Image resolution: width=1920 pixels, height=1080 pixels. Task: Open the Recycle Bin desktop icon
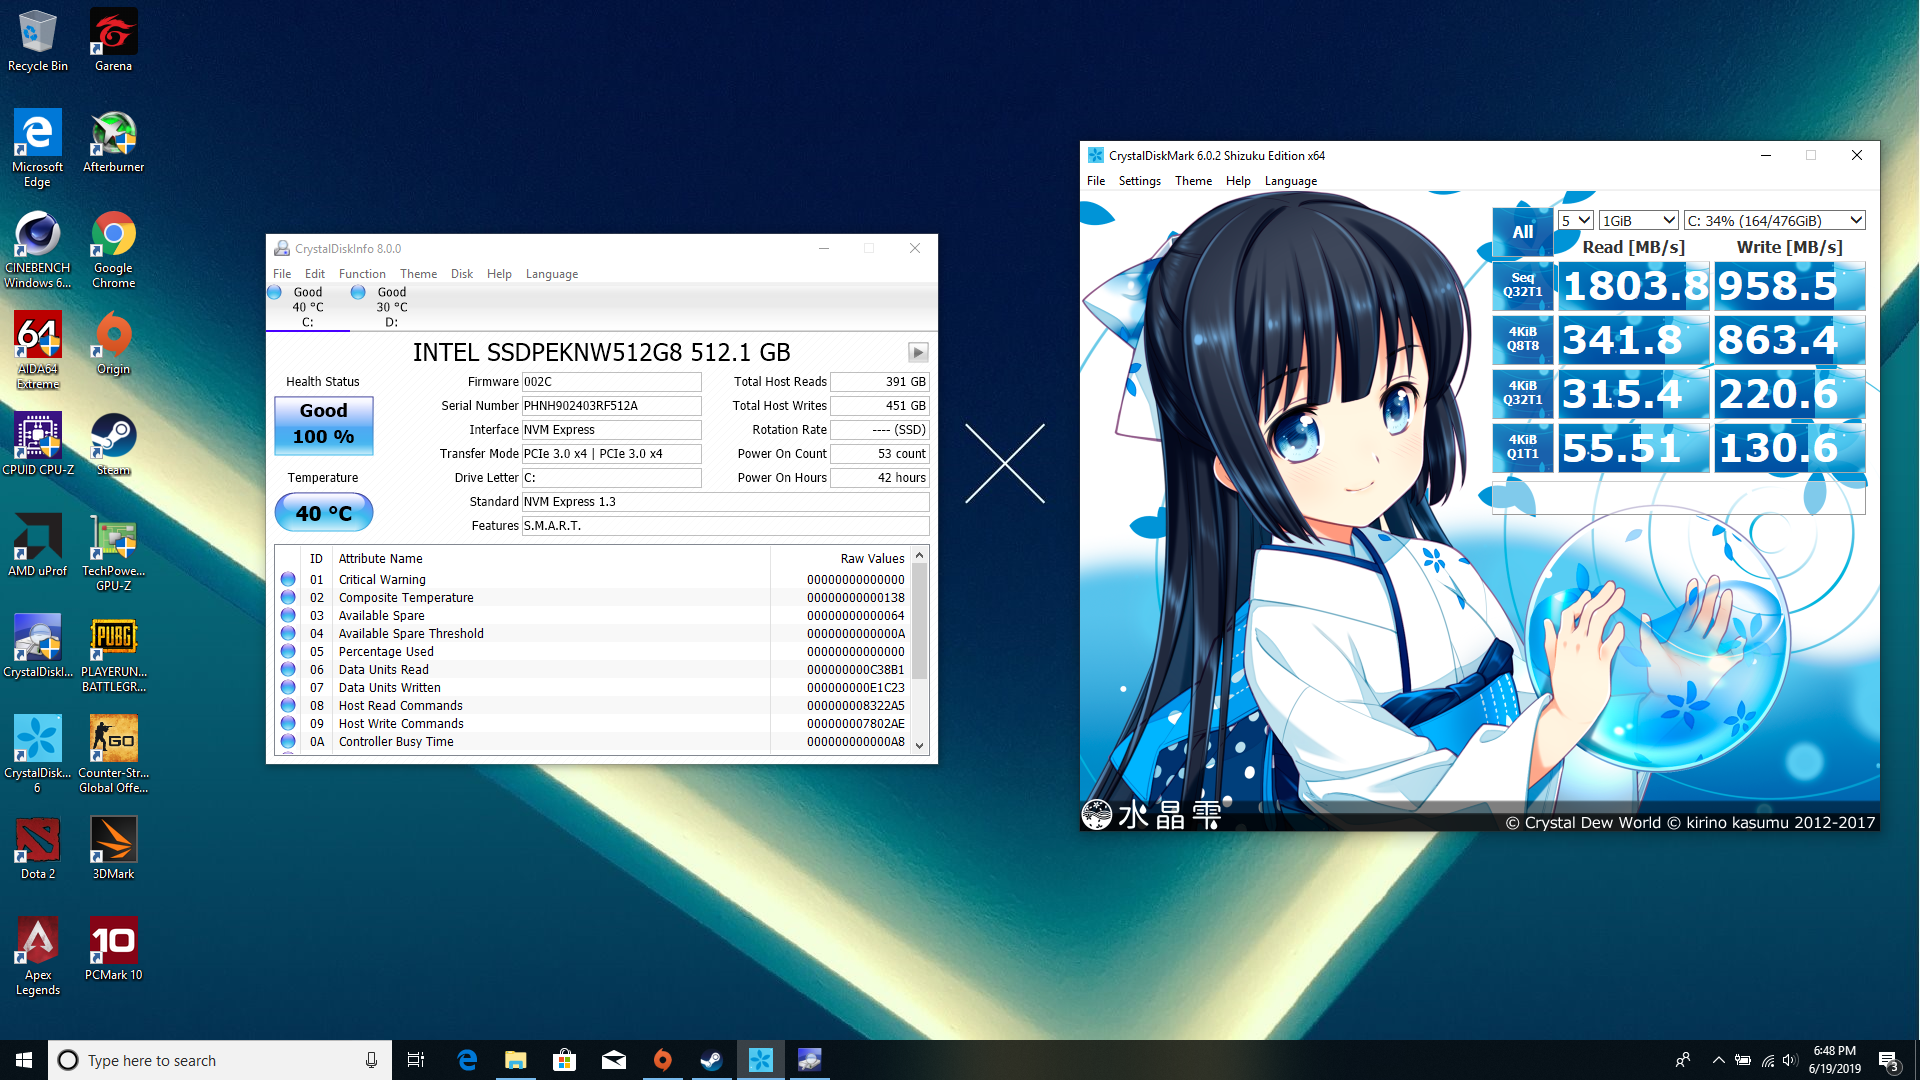point(38,41)
